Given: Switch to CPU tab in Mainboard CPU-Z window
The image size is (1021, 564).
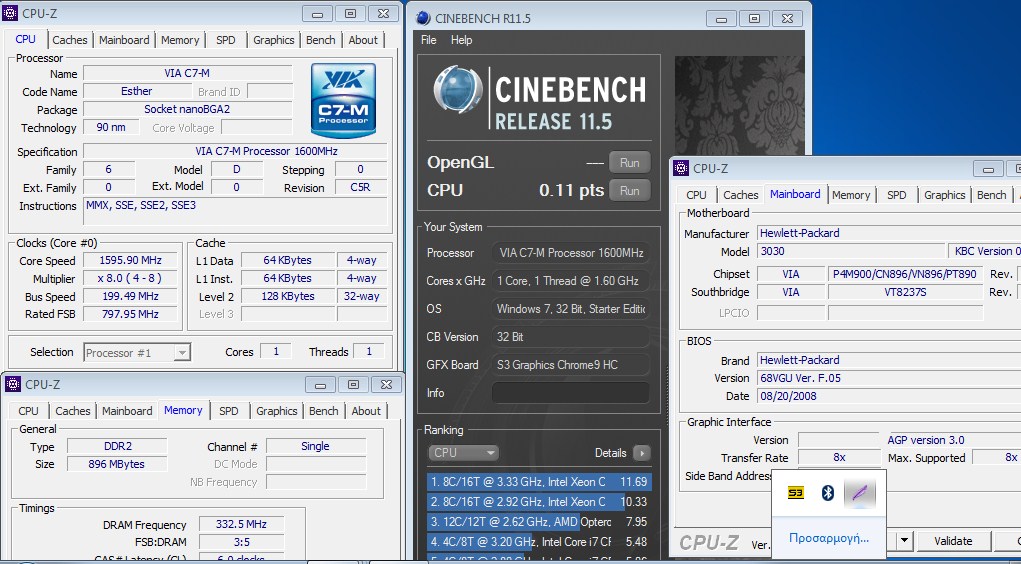Looking at the screenshot, I should point(696,195).
